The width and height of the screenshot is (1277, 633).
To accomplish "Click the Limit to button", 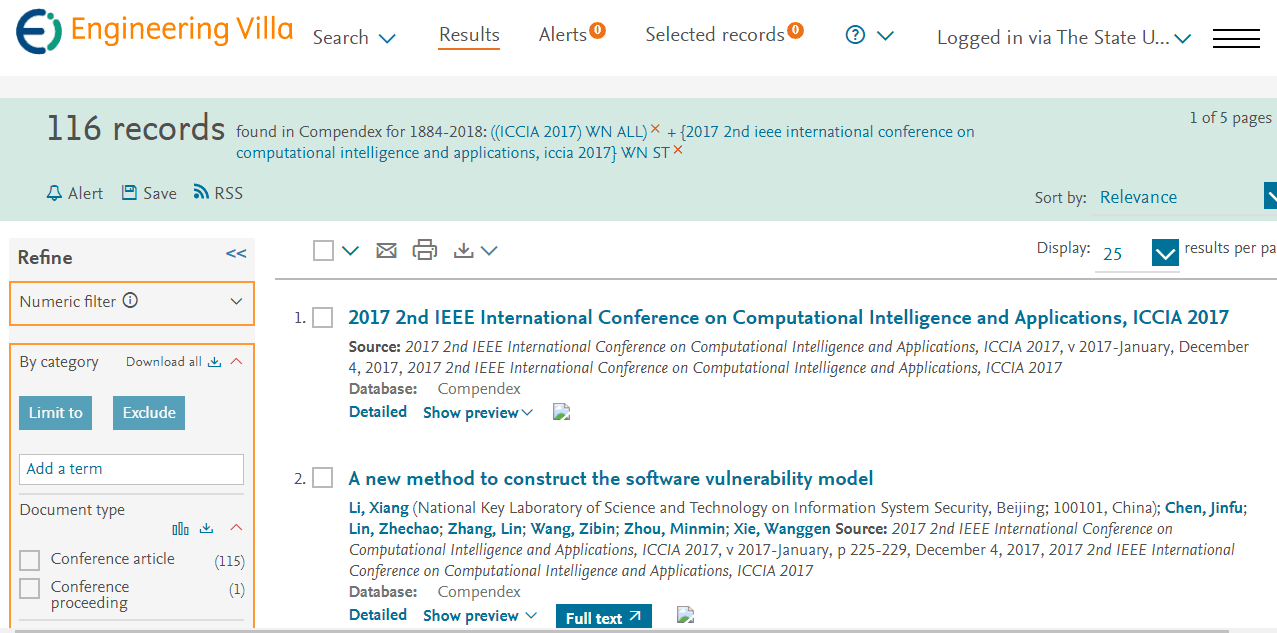I will (x=55, y=412).
